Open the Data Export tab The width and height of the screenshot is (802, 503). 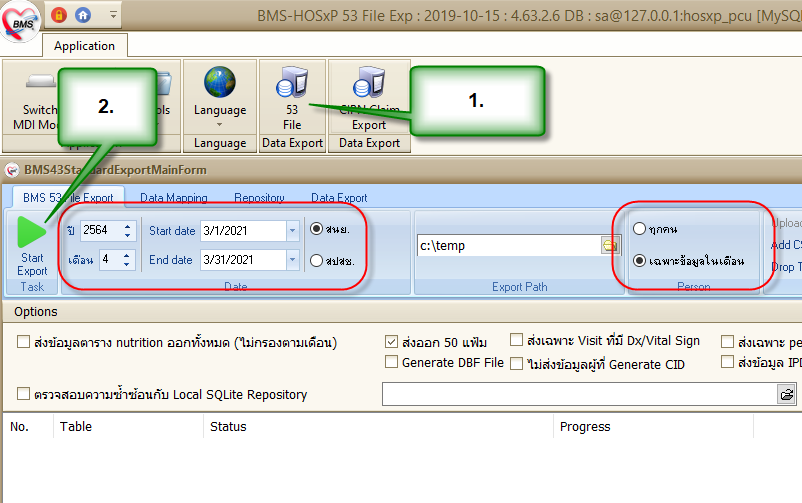[x=339, y=198]
